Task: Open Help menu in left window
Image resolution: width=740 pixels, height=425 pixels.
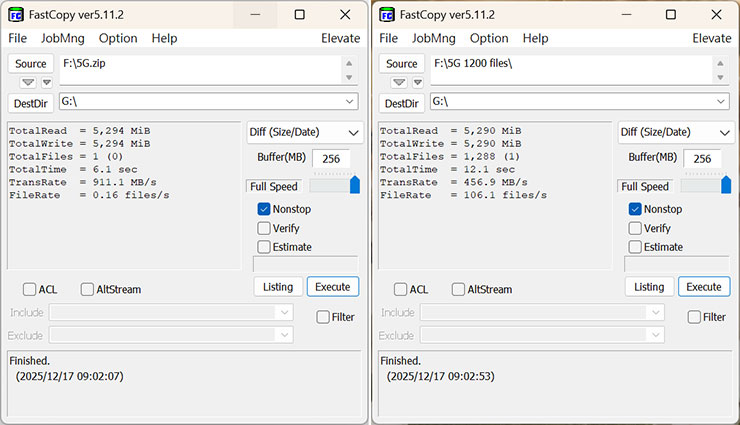Action: point(164,38)
